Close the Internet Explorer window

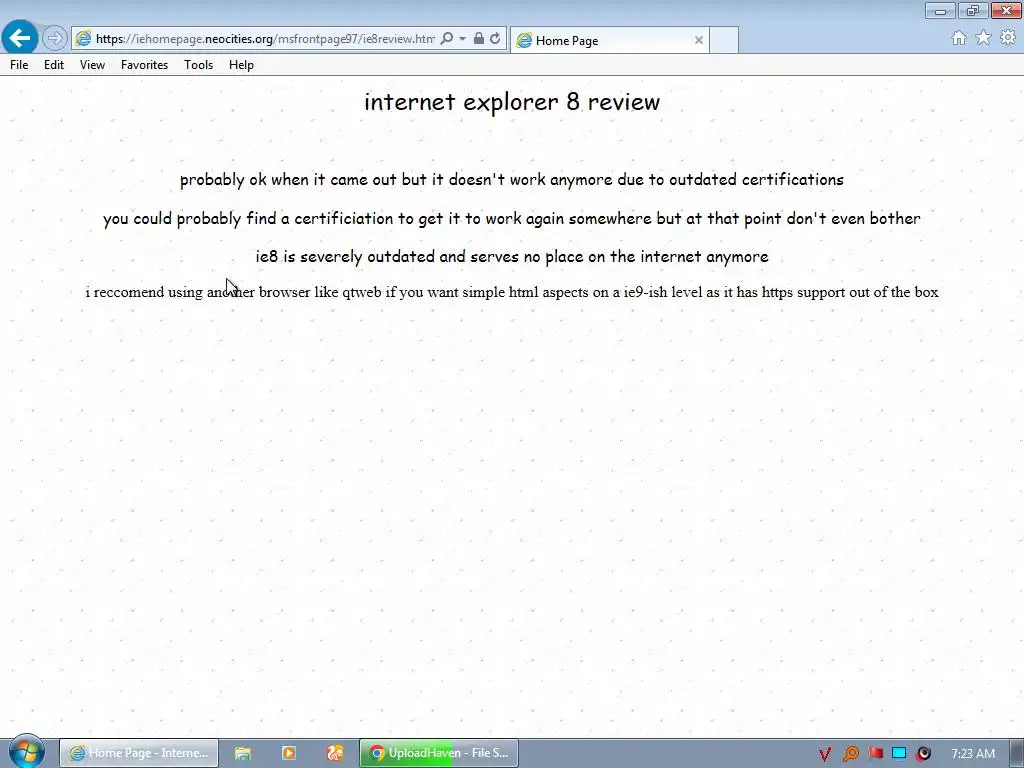coord(1006,10)
